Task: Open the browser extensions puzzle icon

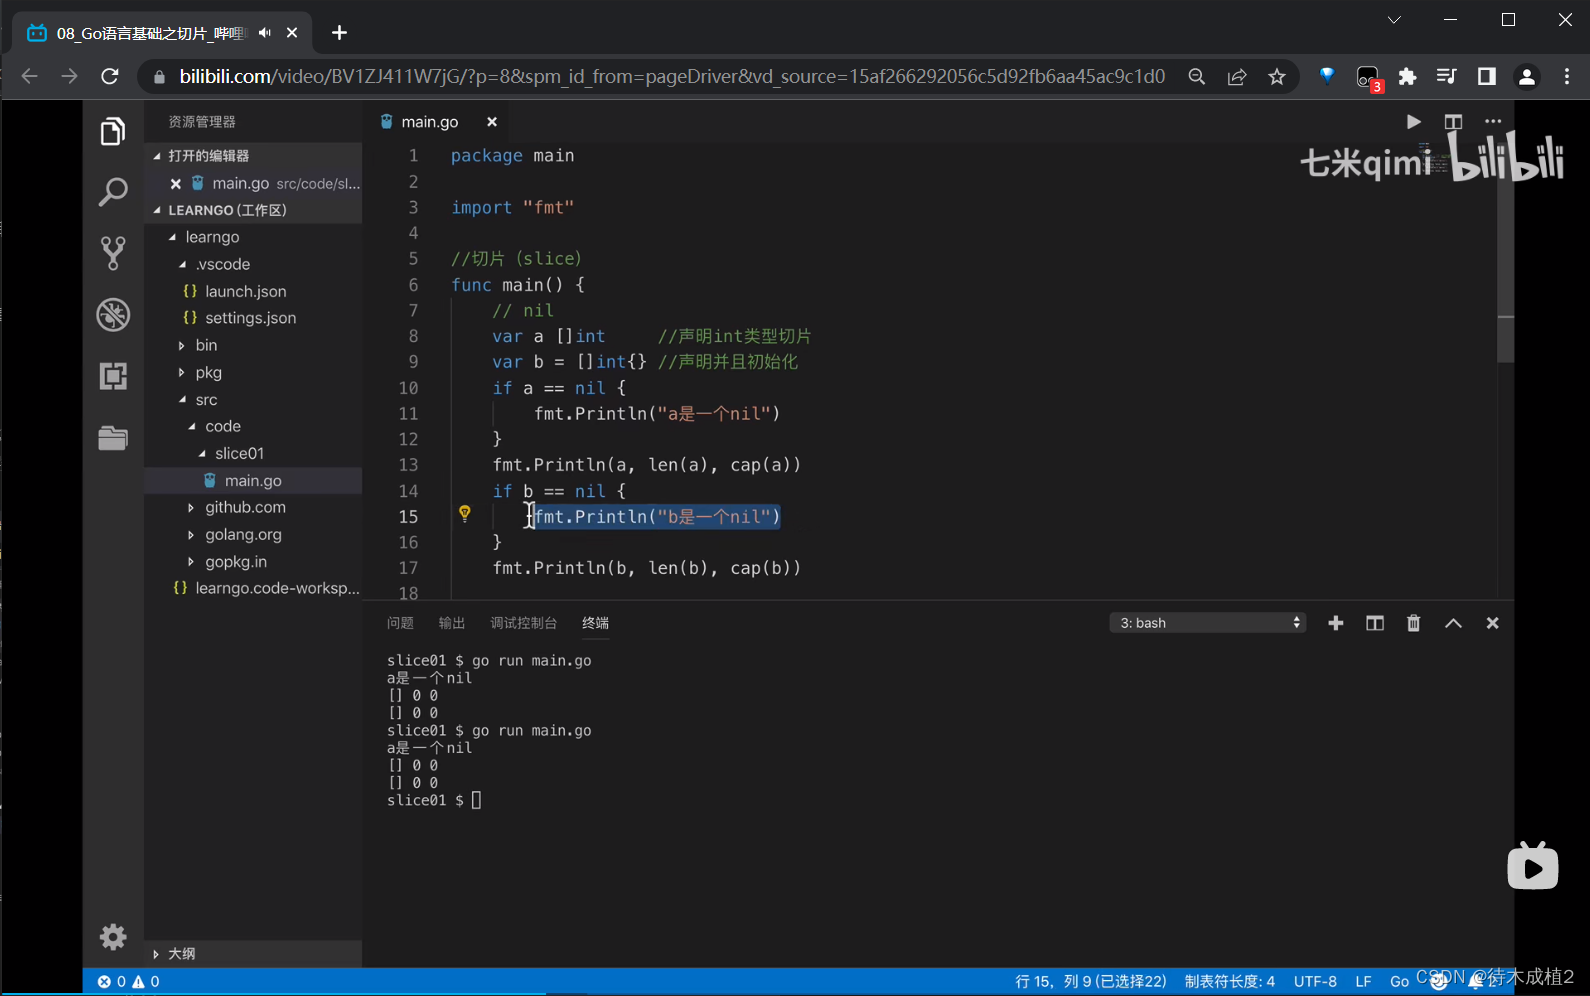Action: pyautogui.click(x=1408, y=77)
